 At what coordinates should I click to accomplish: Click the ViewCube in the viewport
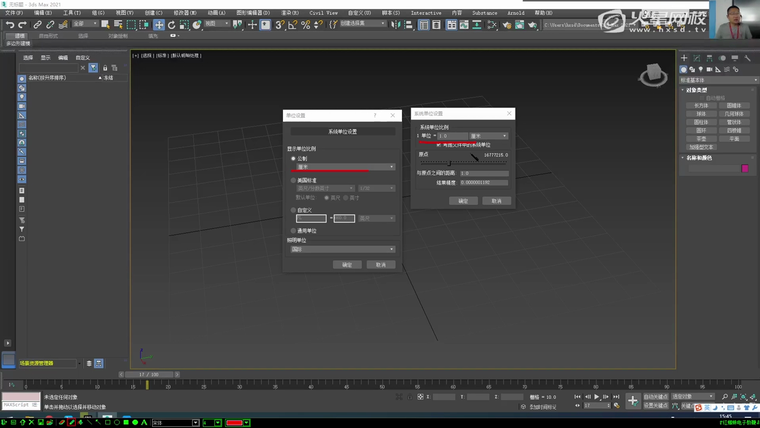[x=653, y=74]
